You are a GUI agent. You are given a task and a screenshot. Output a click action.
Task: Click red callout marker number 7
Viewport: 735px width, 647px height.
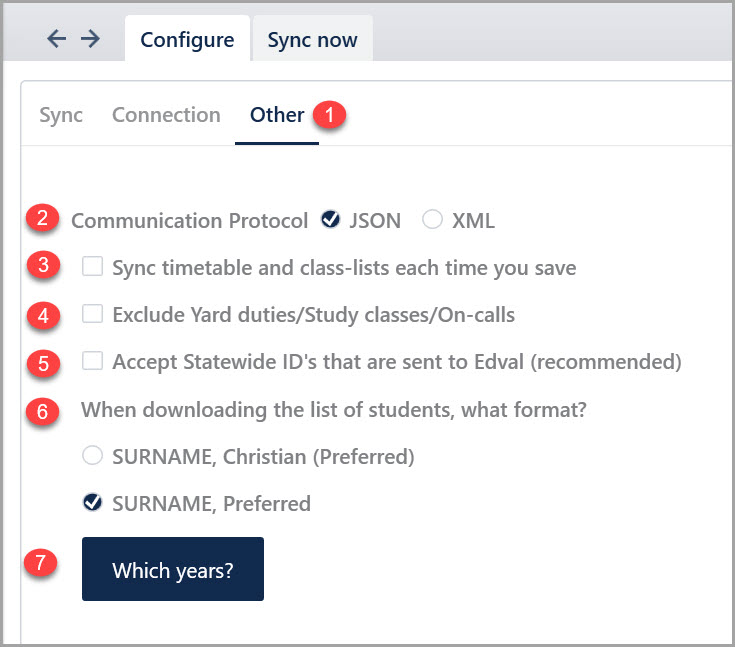click(40, 563)
